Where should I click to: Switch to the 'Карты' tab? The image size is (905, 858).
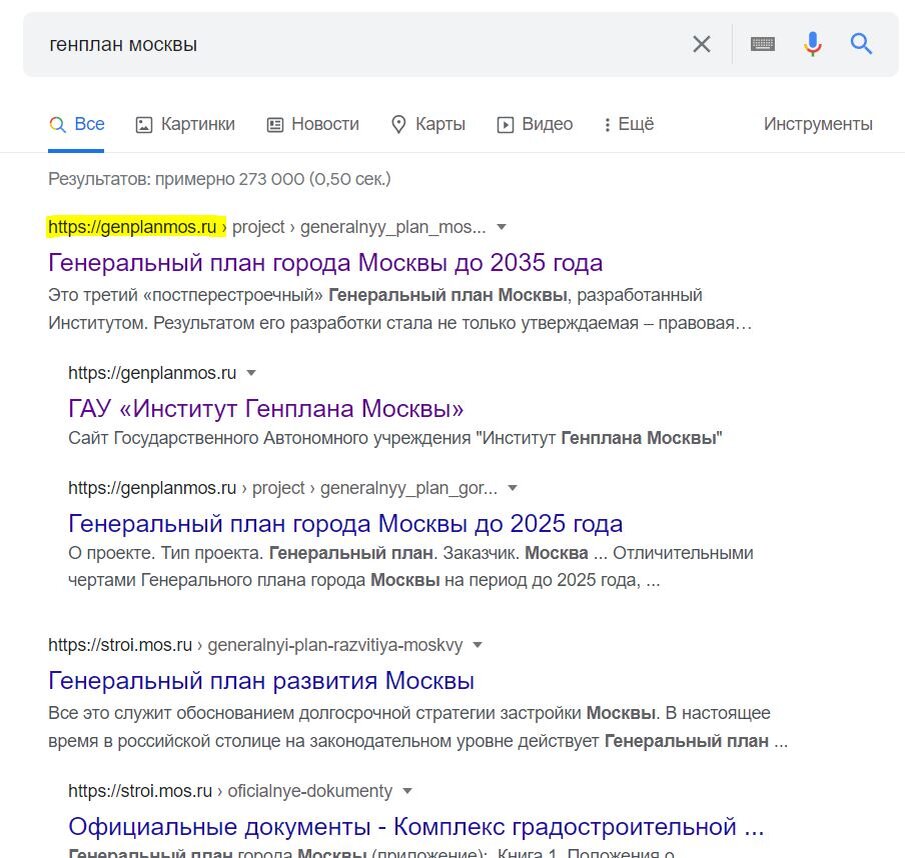(428, 124)
